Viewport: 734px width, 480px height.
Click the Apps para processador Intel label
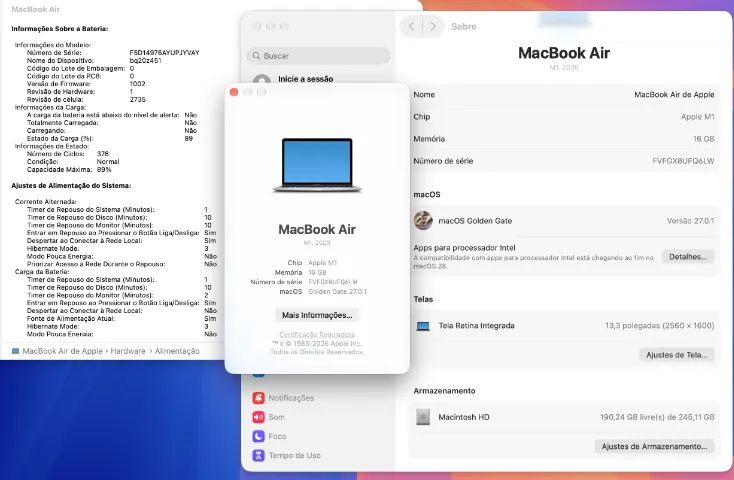464,248
